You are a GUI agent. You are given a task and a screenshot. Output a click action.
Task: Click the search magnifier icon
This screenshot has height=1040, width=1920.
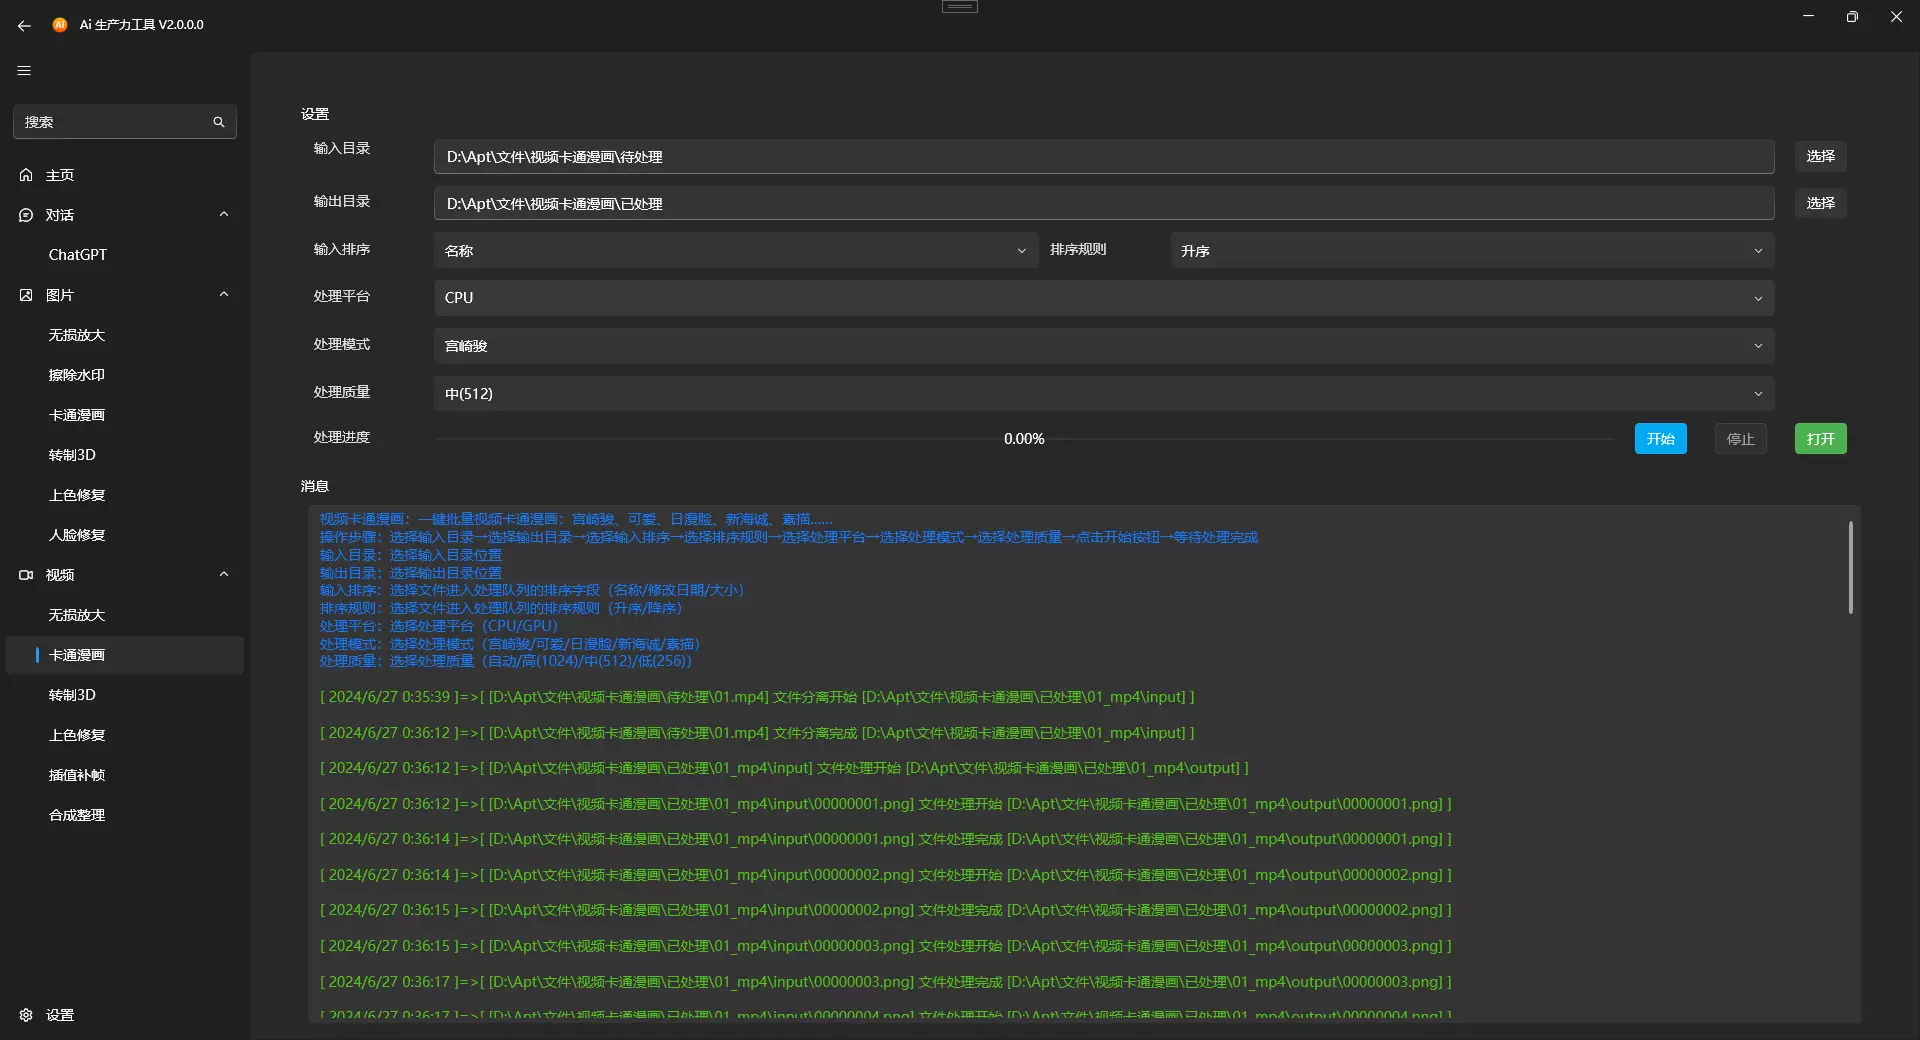click(x=218, y=122)
